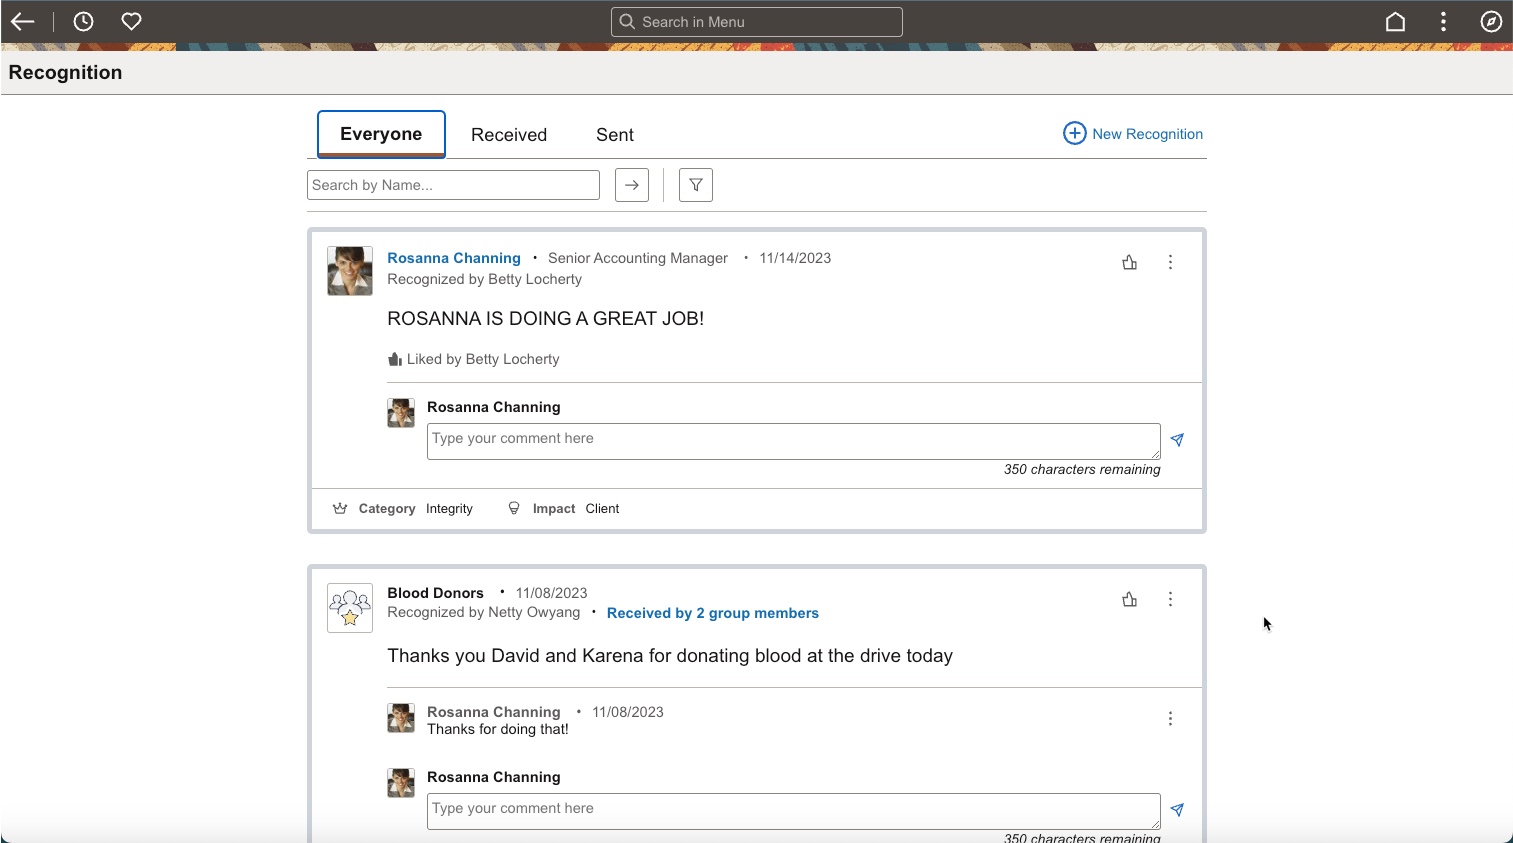Submit name search with arrow button

(x=632, y=185)
